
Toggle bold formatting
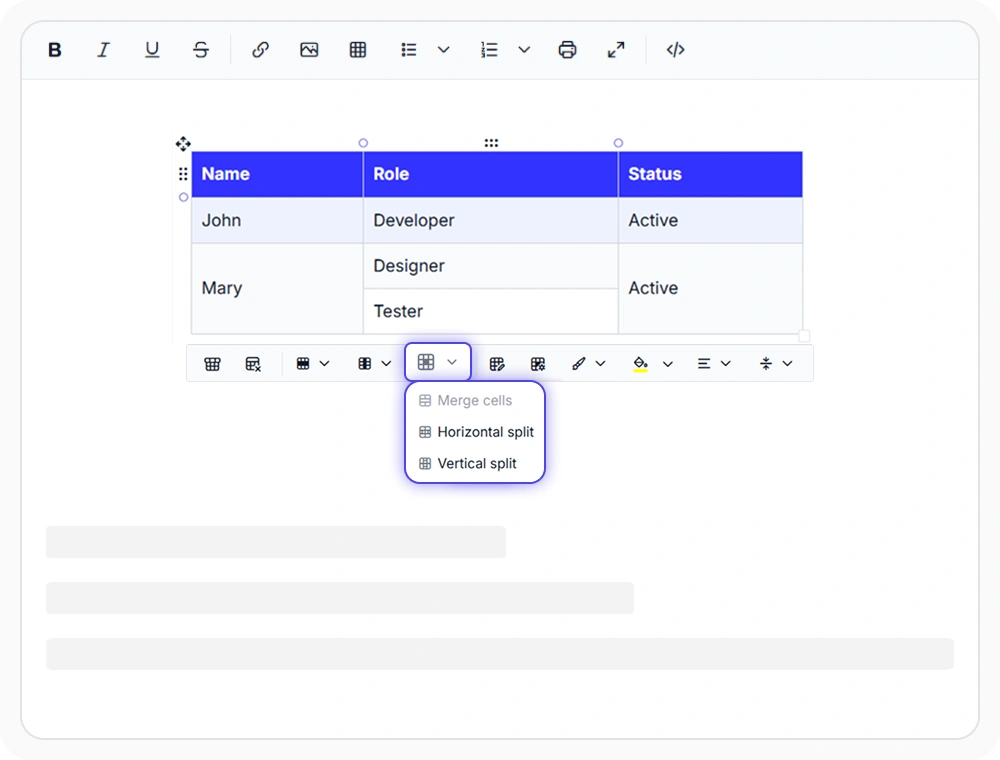[x=55, y=50]
